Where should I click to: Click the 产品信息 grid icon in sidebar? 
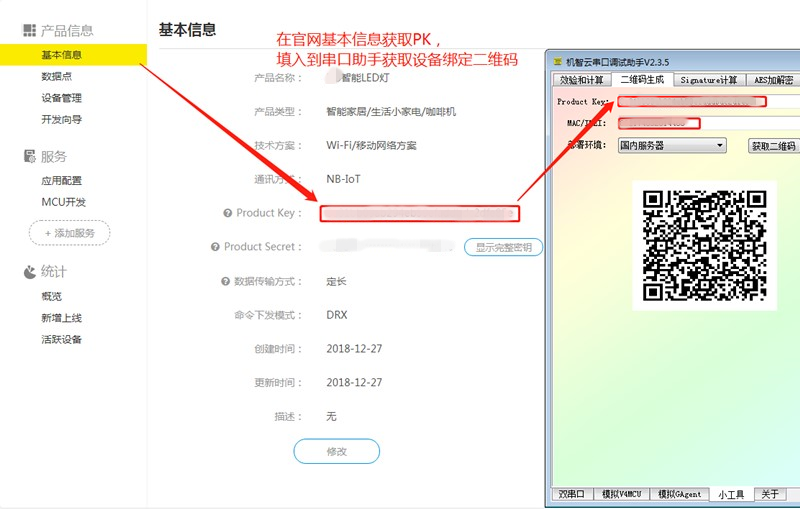(29, 32)
